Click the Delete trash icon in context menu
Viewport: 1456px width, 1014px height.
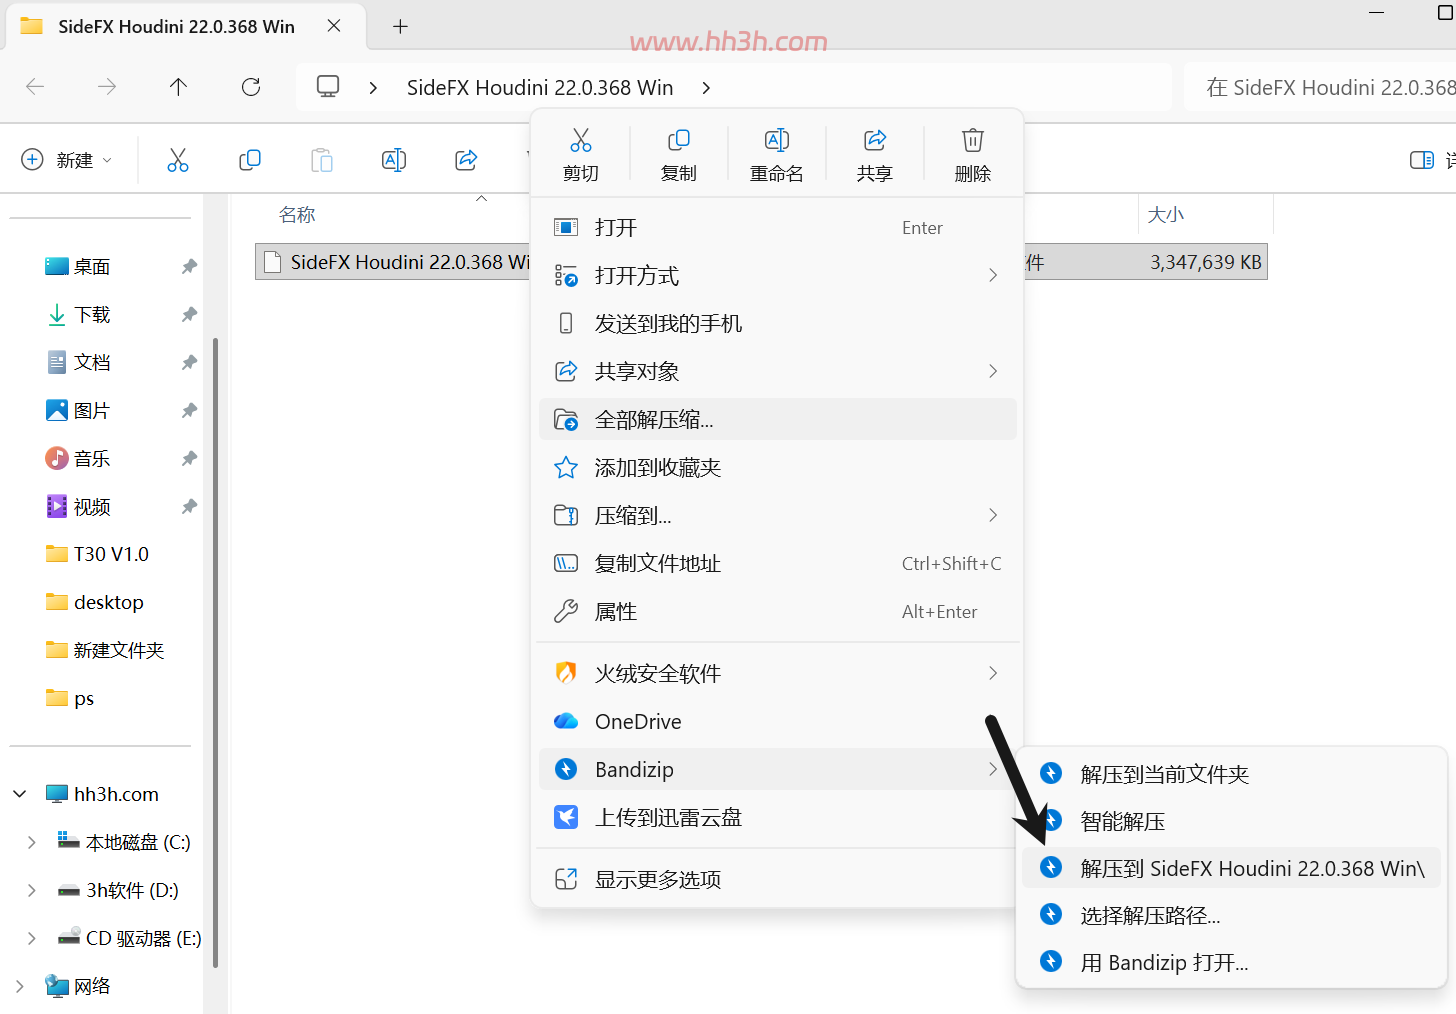[x=973, y=140]
